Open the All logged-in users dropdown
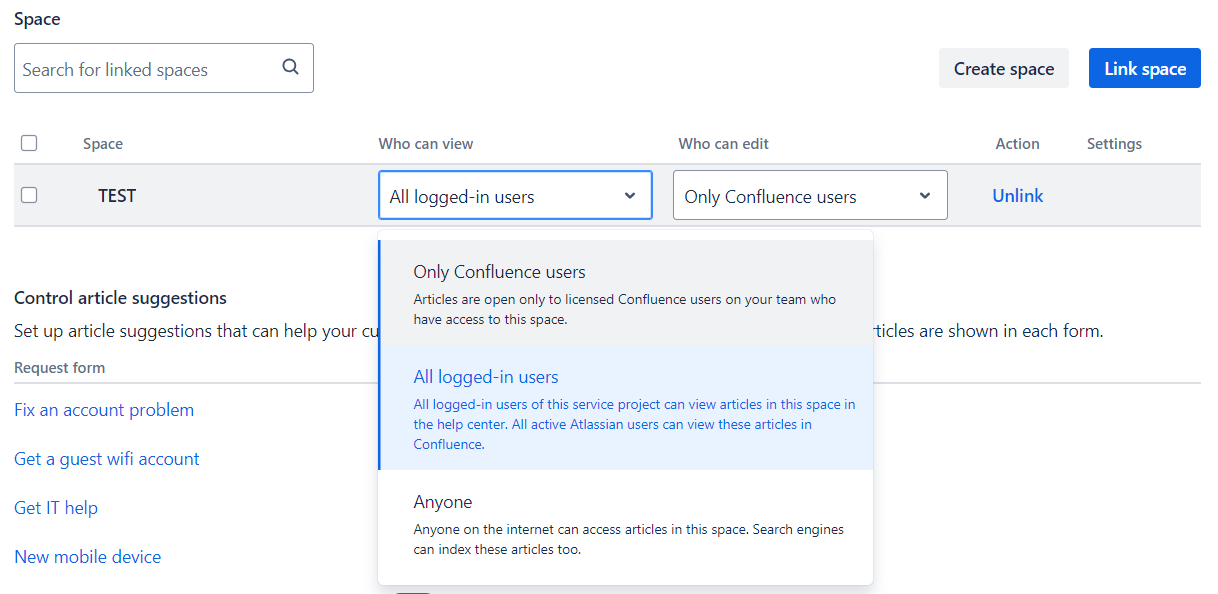 [x=515, y=196]
